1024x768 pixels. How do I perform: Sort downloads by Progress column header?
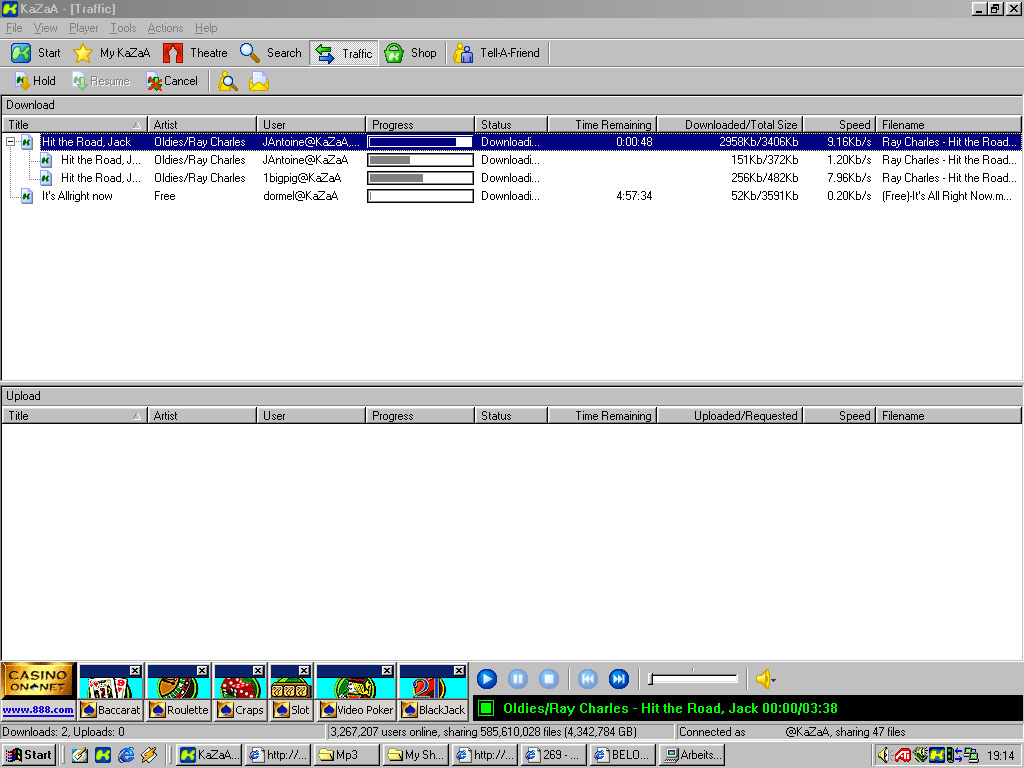(x=421, y=125)
